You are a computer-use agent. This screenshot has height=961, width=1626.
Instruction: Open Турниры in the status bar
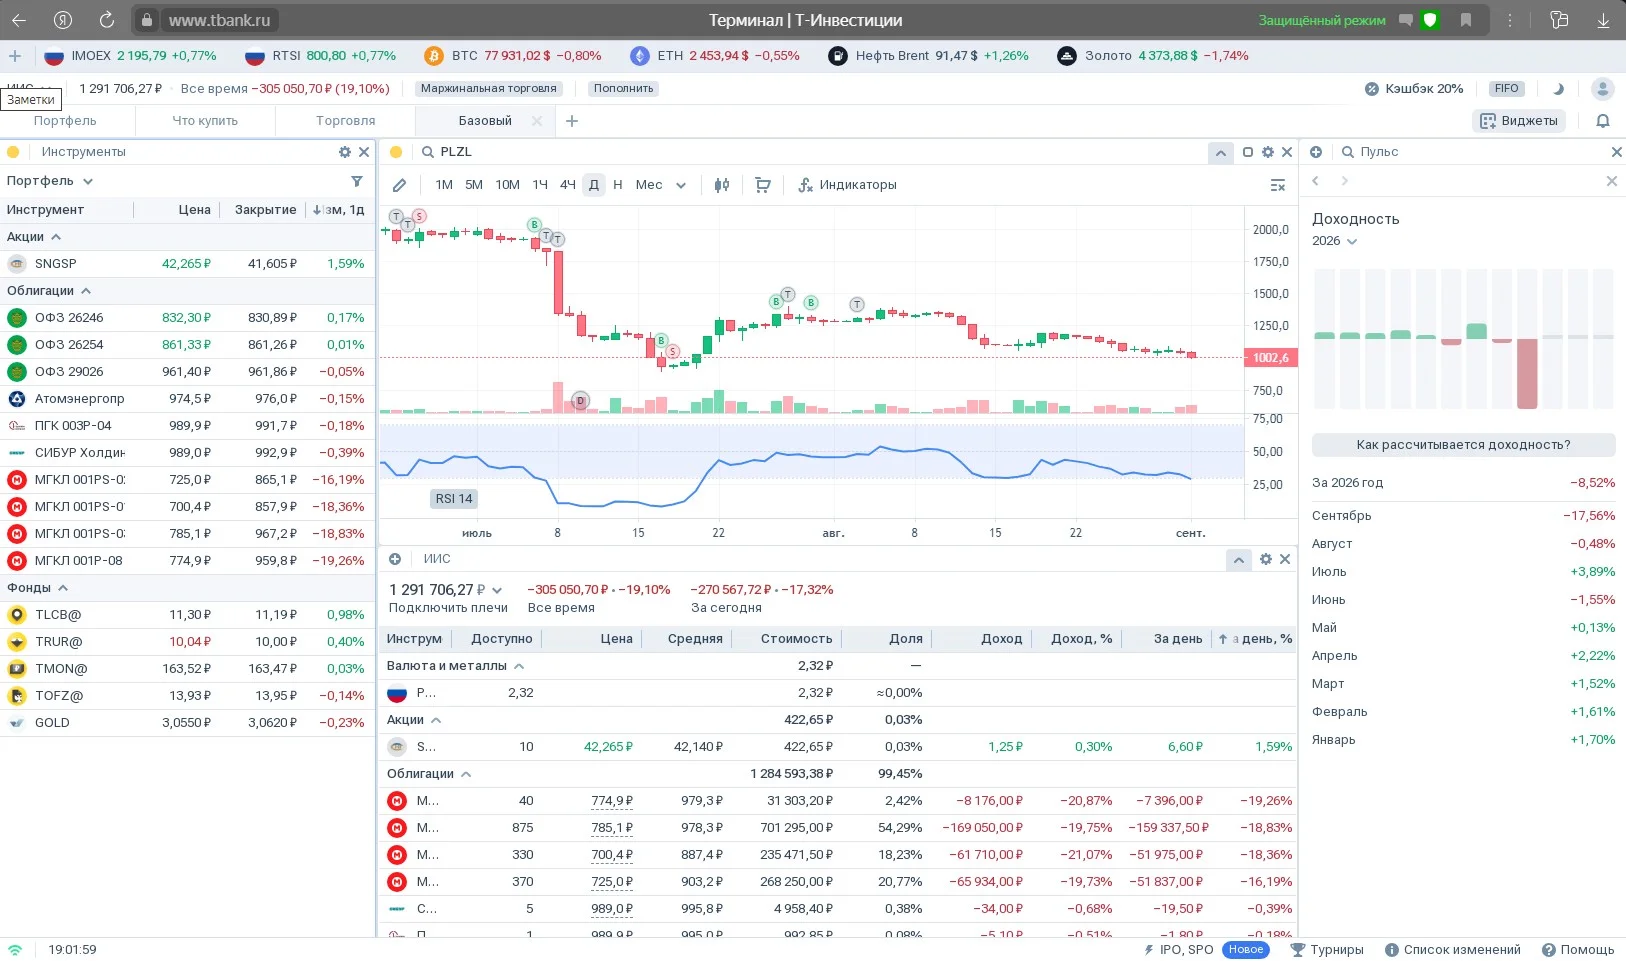point(1327,950)
